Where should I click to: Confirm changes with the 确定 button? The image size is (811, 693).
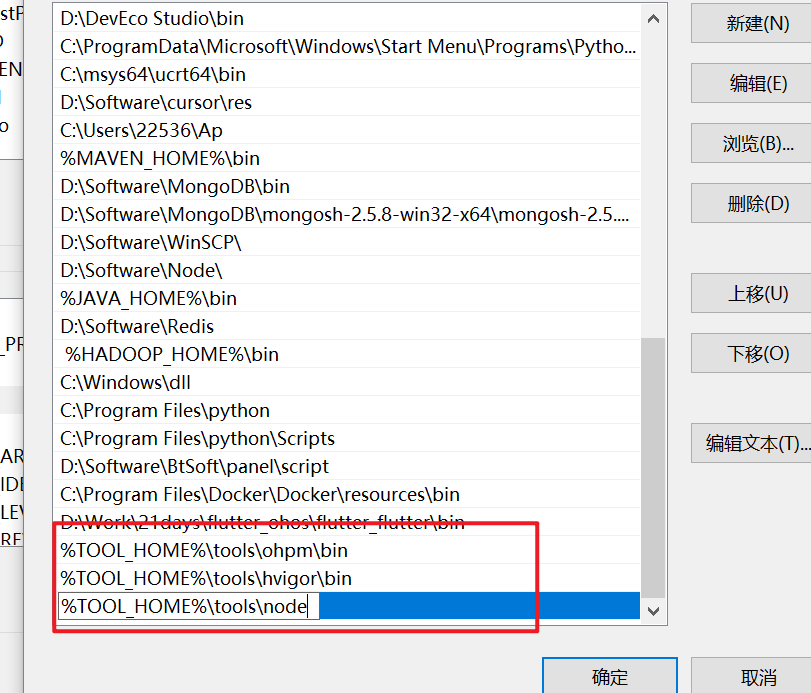click(609, 676)
